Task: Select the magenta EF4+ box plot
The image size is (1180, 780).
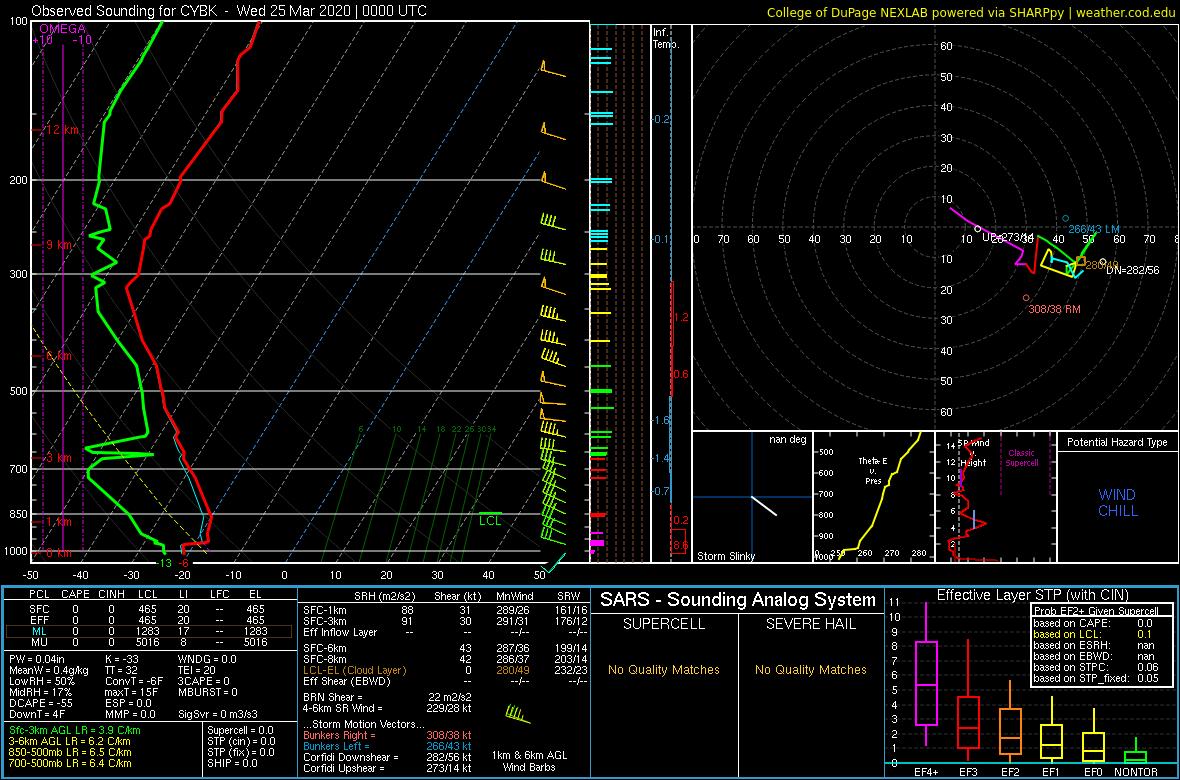Action: click(x=926, y=683)
